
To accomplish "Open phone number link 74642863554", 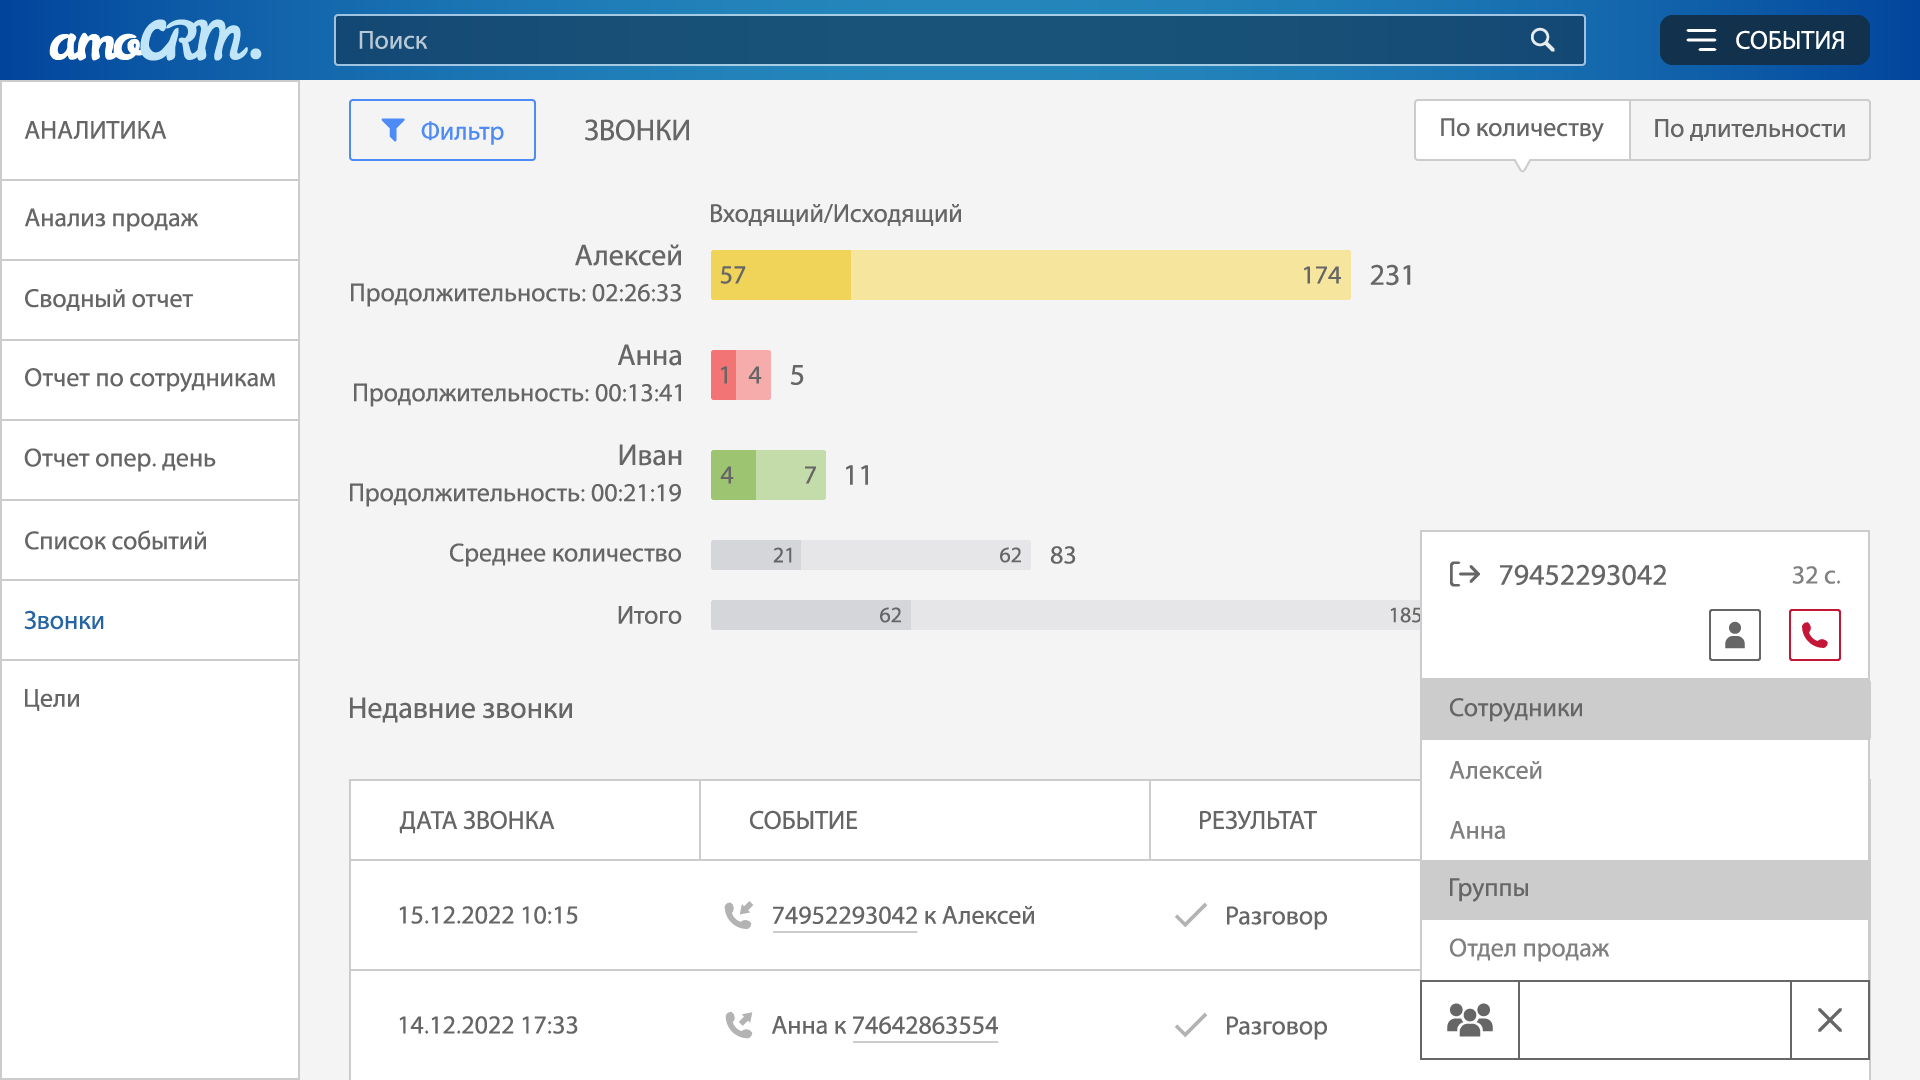I will click(925, 1026).
